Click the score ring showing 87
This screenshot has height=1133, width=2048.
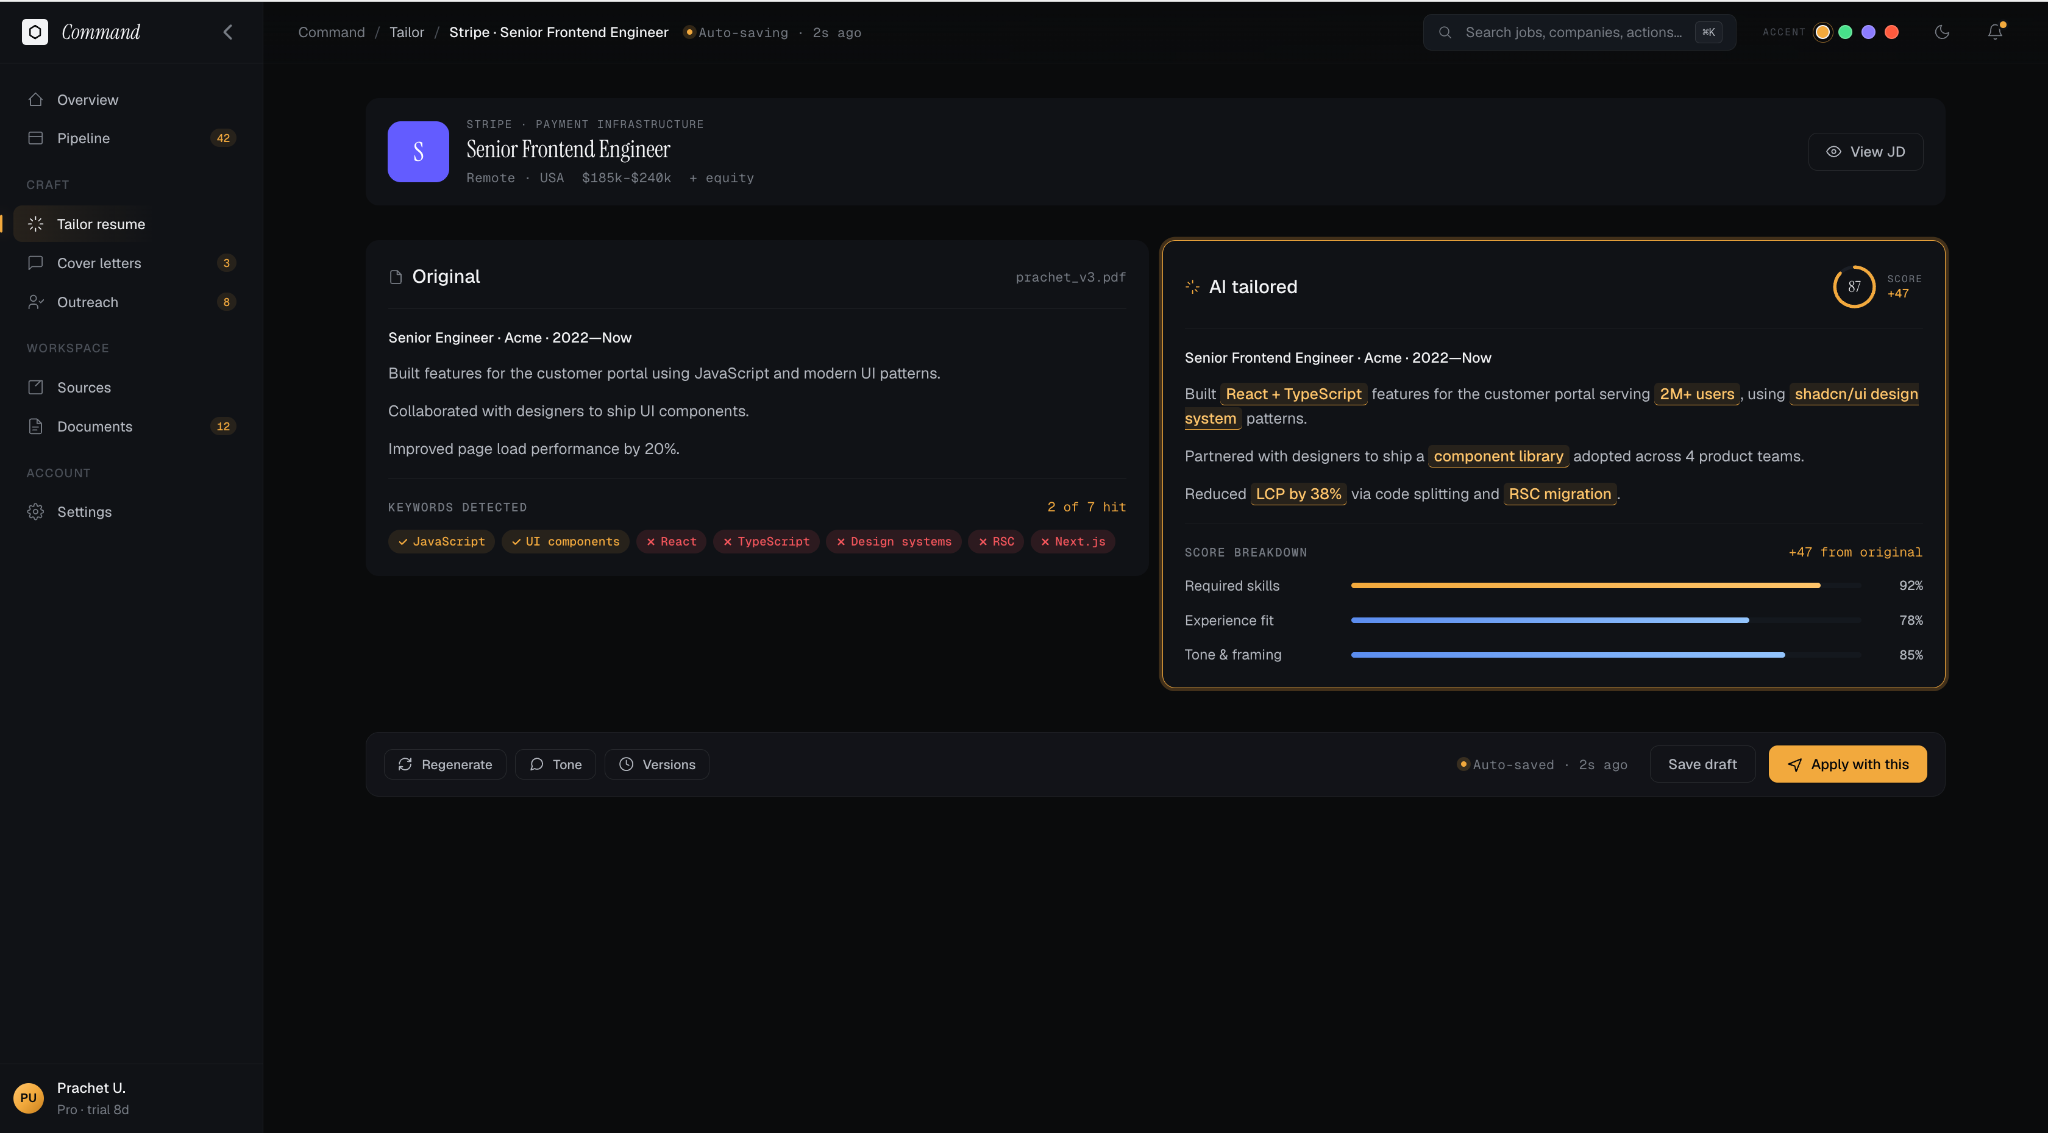(1854, 287)
